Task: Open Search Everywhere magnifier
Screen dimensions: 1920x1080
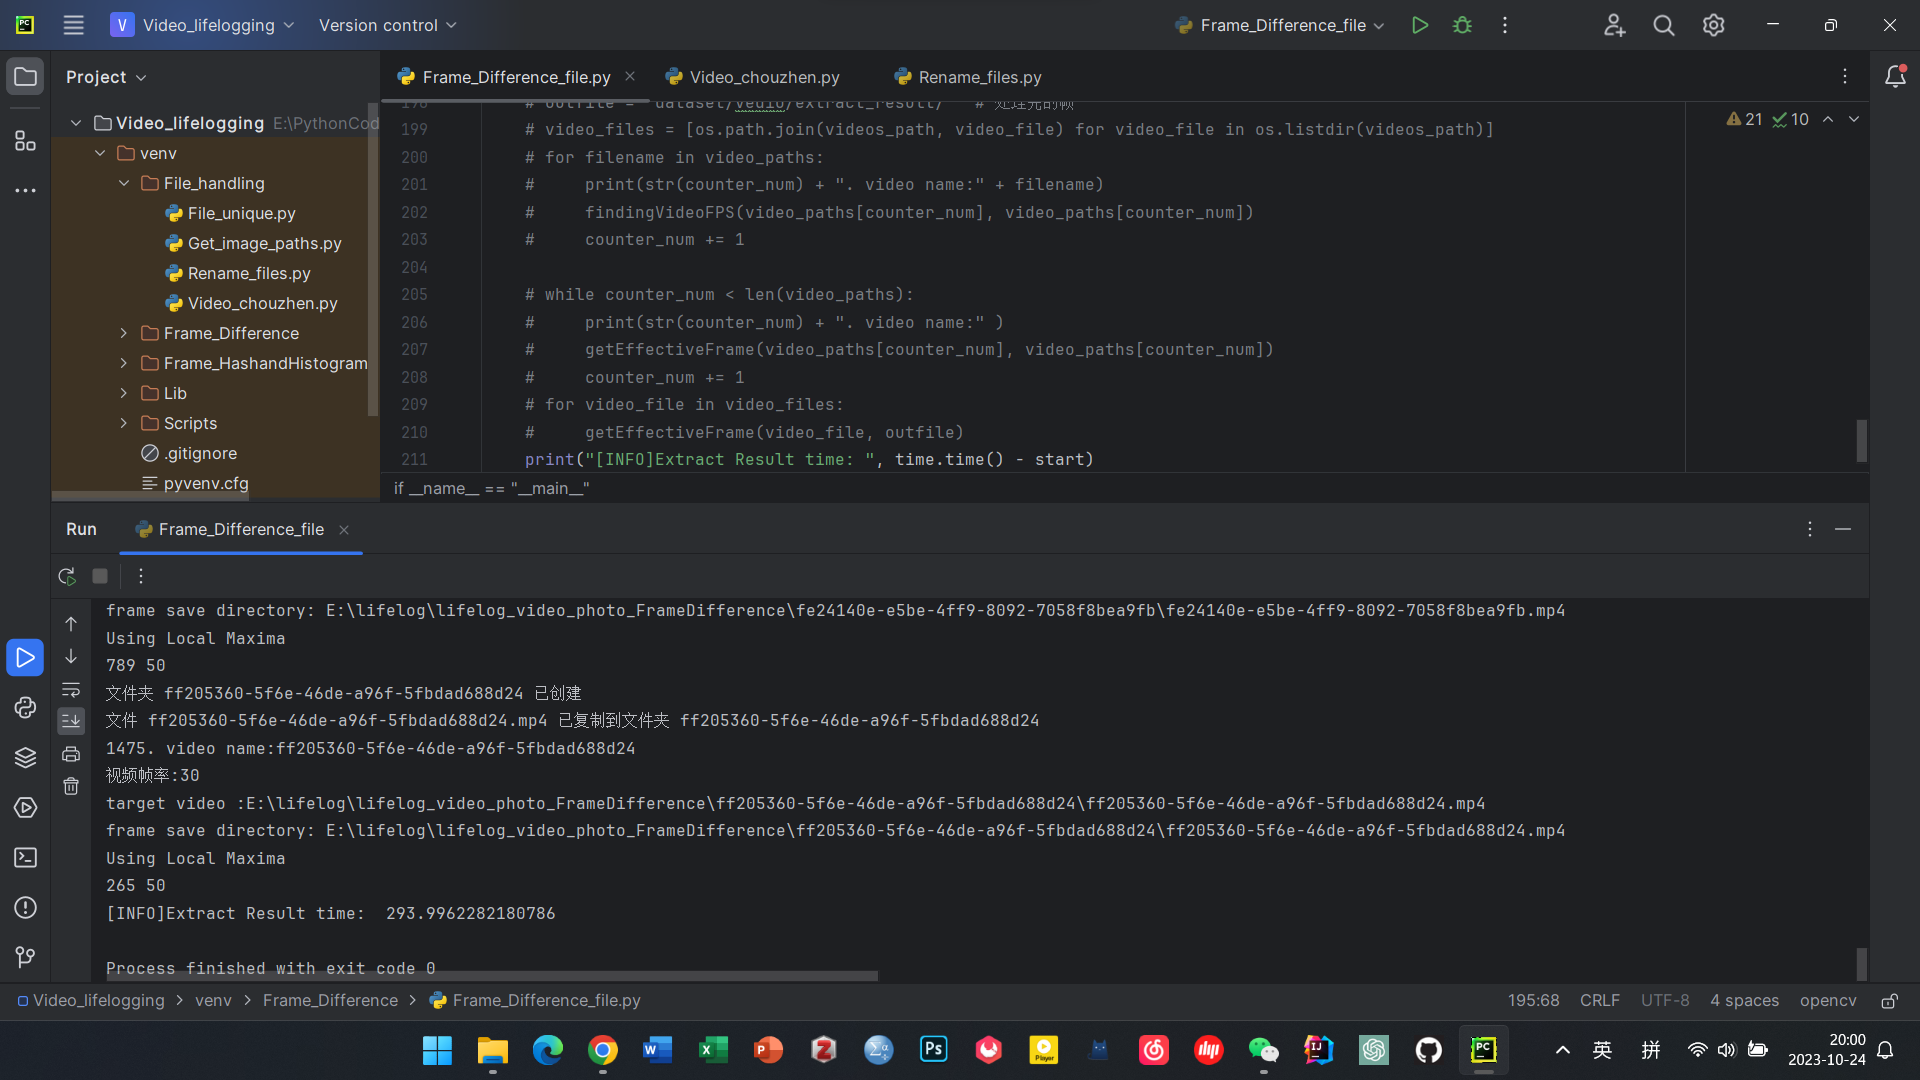Action: click(1663, 25)
